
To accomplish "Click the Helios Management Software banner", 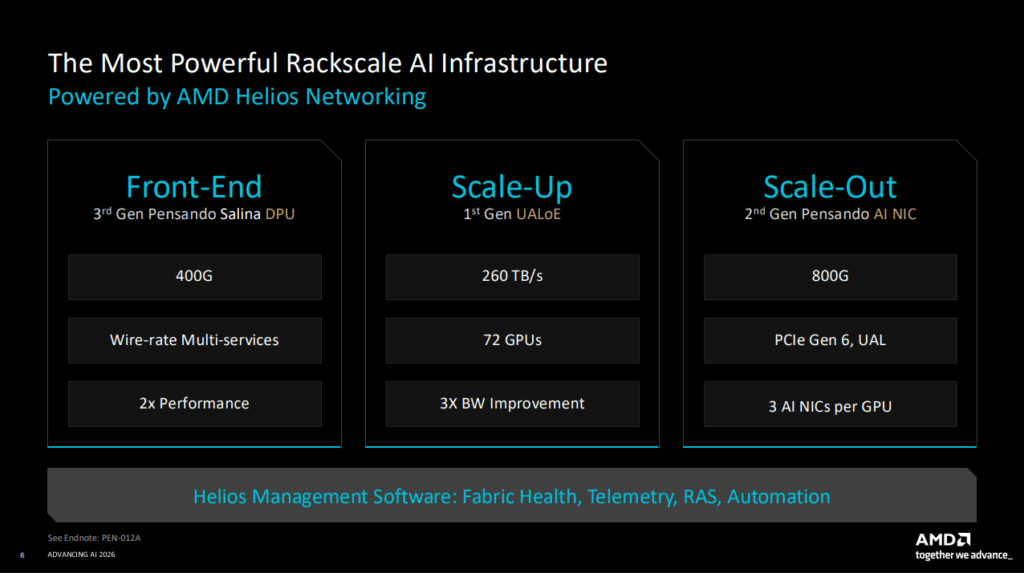I will click(512, 495).
